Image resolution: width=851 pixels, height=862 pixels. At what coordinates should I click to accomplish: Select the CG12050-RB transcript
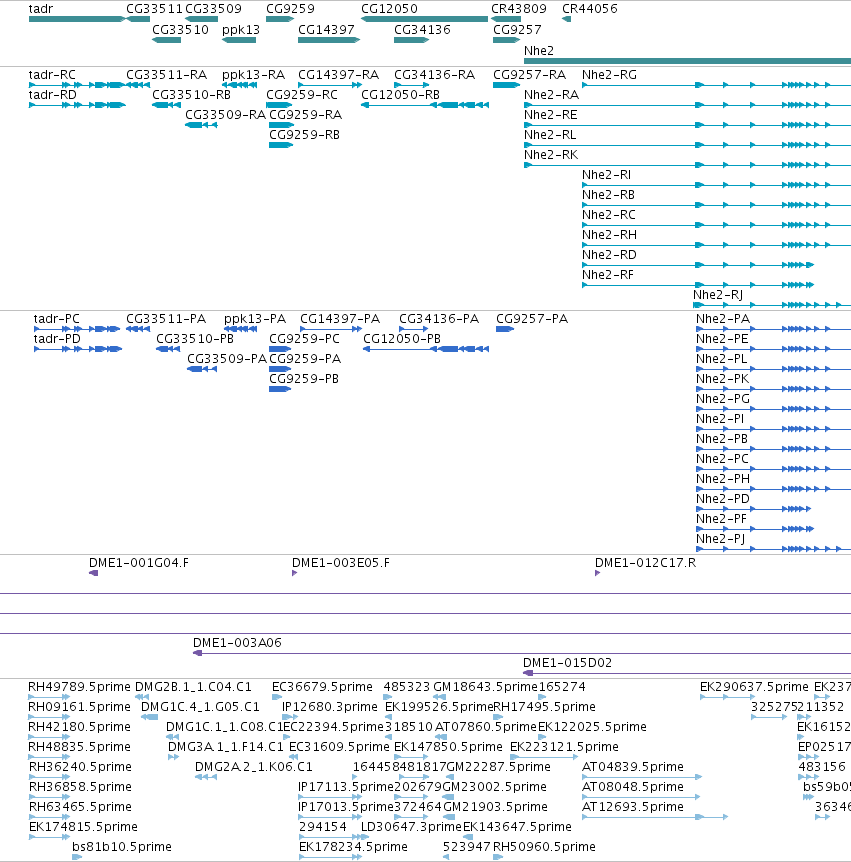tap(424, 105)
